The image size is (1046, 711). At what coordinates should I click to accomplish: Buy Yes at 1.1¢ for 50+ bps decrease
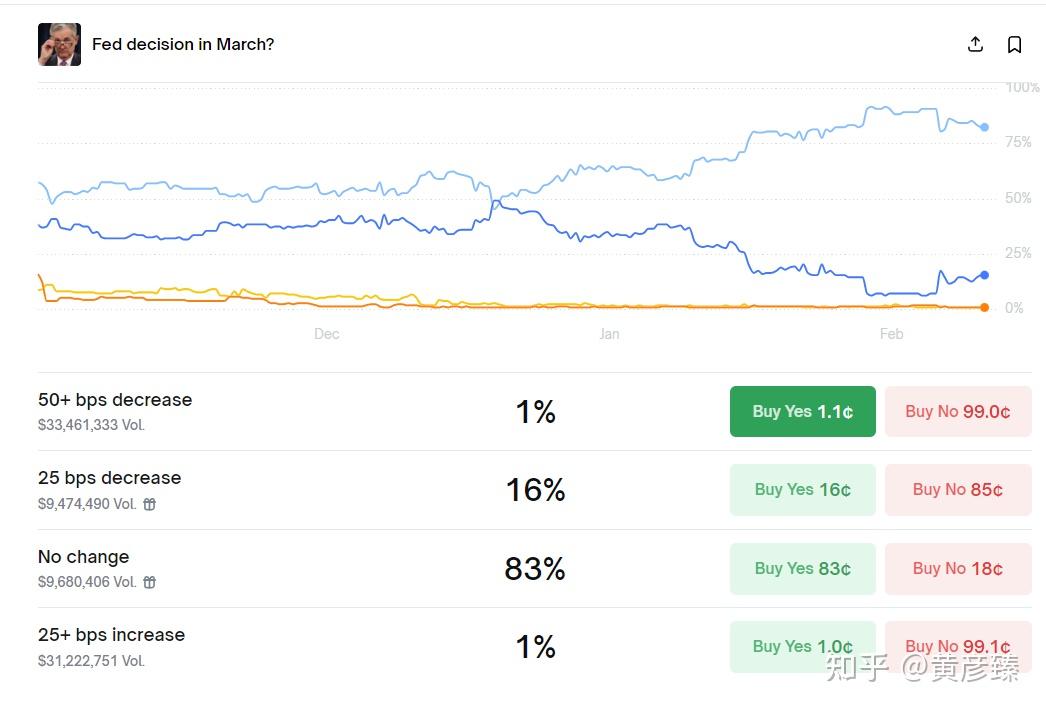pyautogui.click(x=802, y=411)
